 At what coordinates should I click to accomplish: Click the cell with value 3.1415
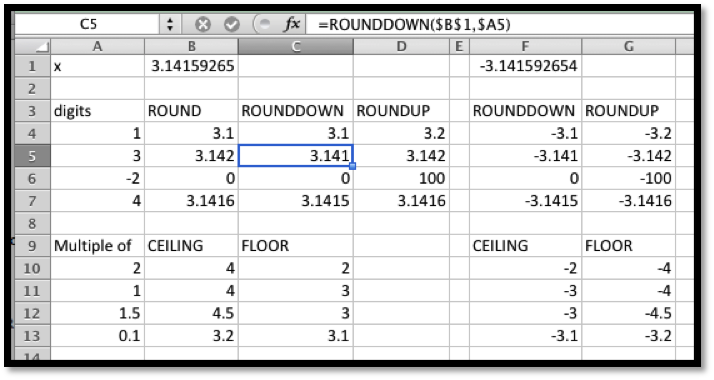point(296,201)
